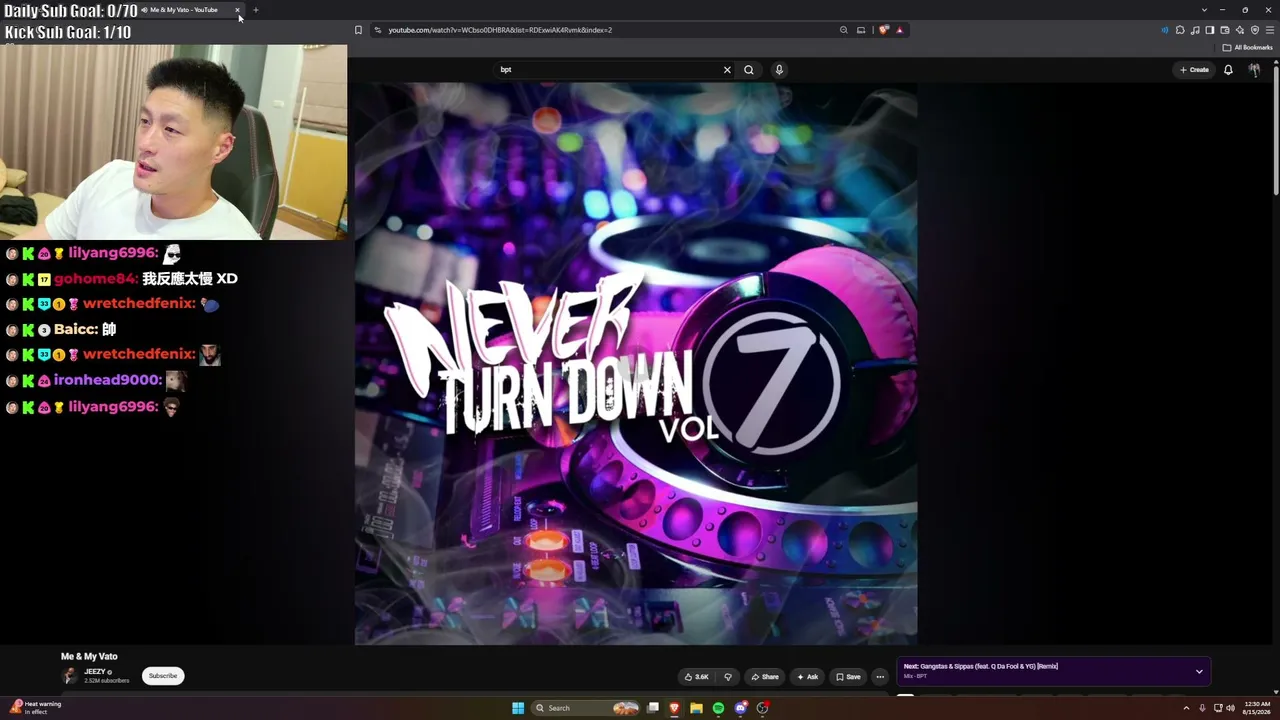
Task: Open the Brave Shields lion icon
Action: pyautogui.click(x=884, y=30)
